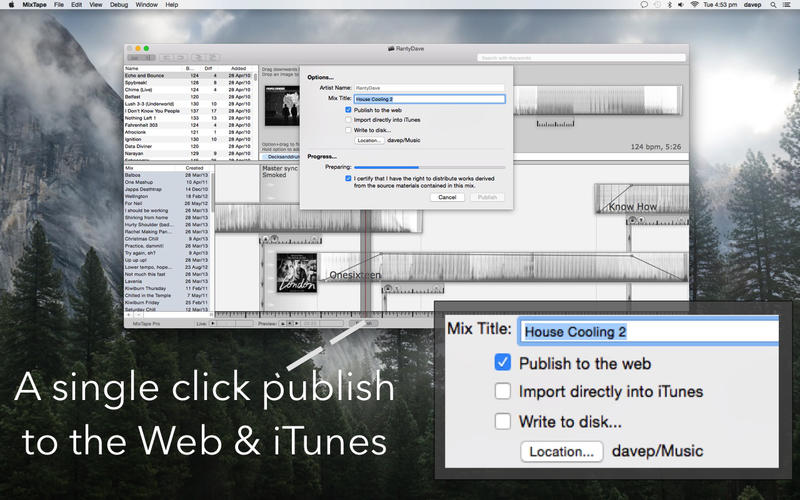Open the Debug menu
800x500 pixels.
click(x=119, y=5)
